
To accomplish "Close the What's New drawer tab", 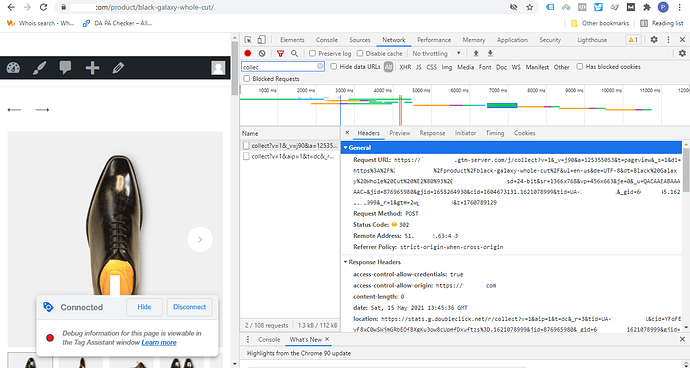I will pos(327,339).
